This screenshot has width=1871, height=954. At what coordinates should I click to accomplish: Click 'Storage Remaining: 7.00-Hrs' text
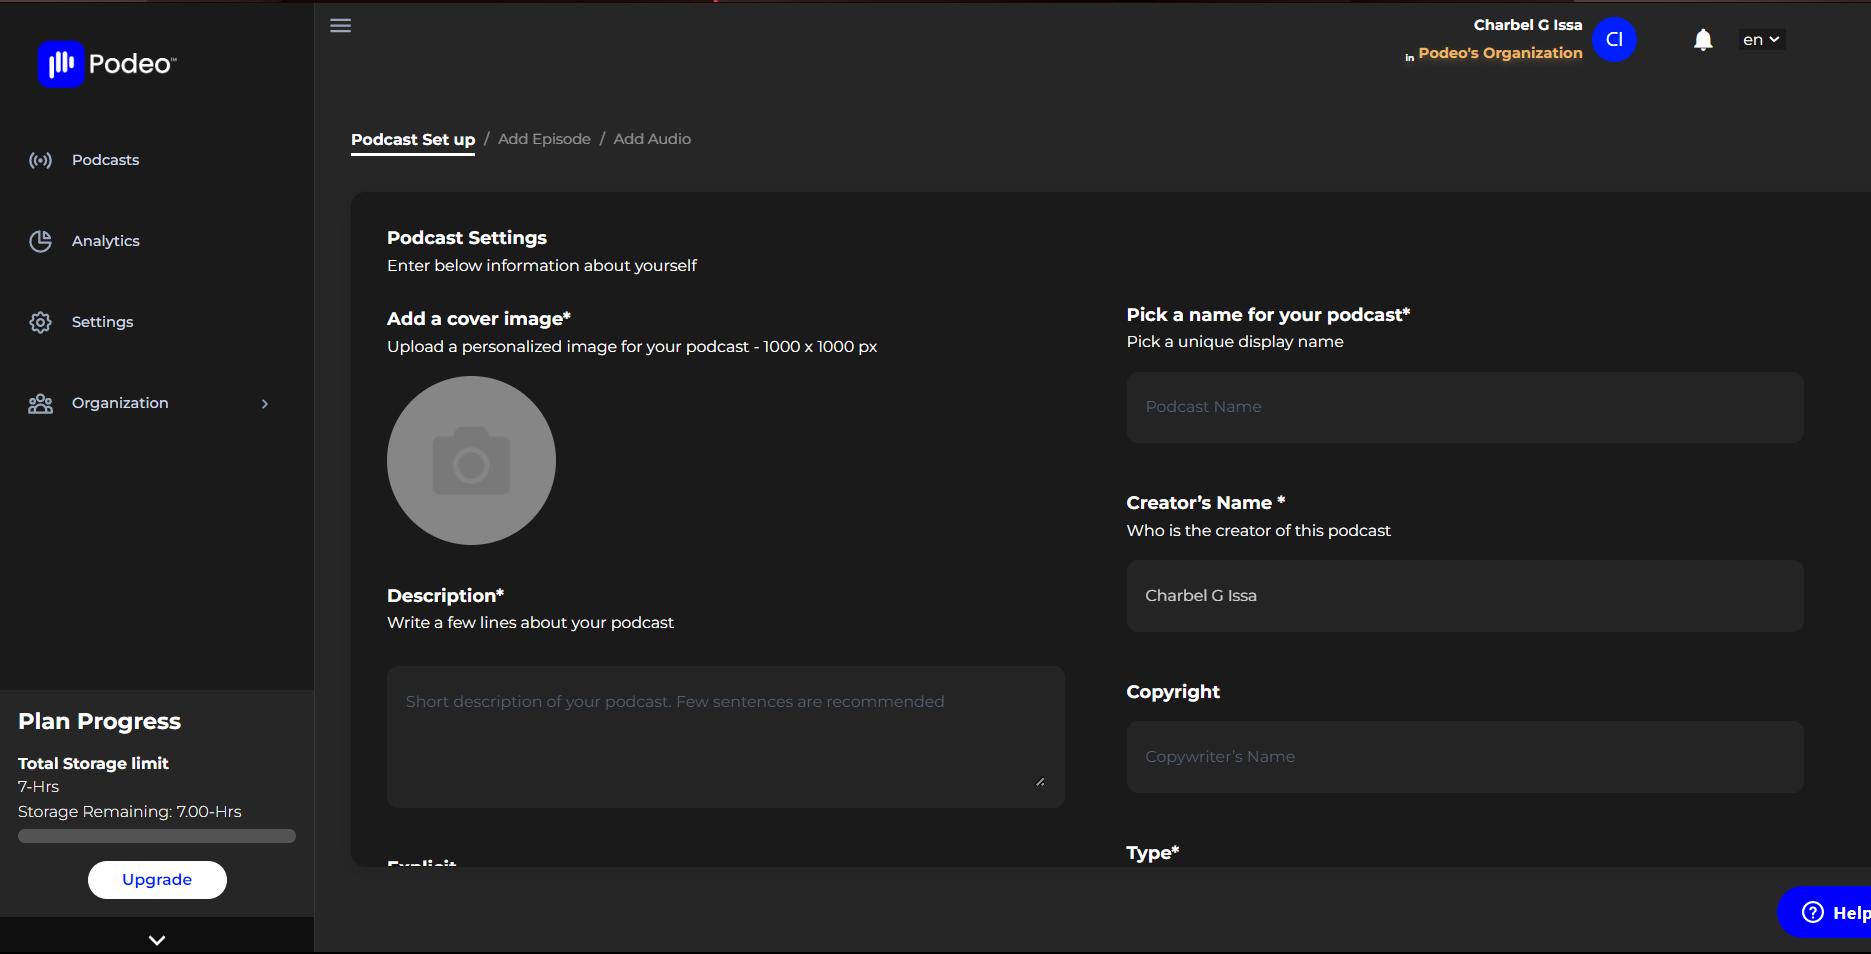(130, 812)
